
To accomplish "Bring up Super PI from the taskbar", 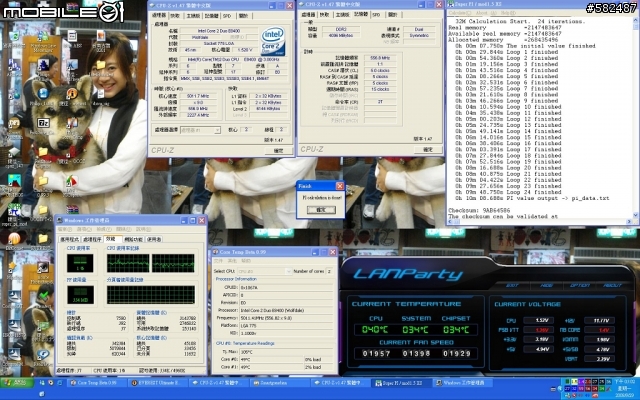I will pos(401,383).
